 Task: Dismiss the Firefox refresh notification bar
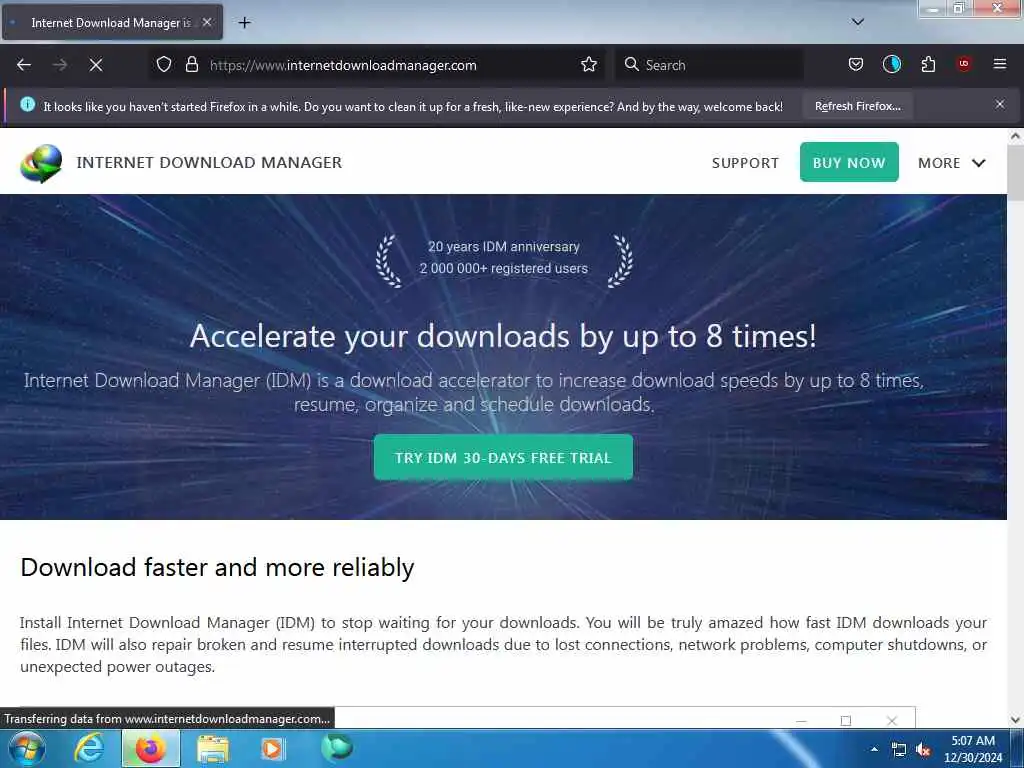1000,104
